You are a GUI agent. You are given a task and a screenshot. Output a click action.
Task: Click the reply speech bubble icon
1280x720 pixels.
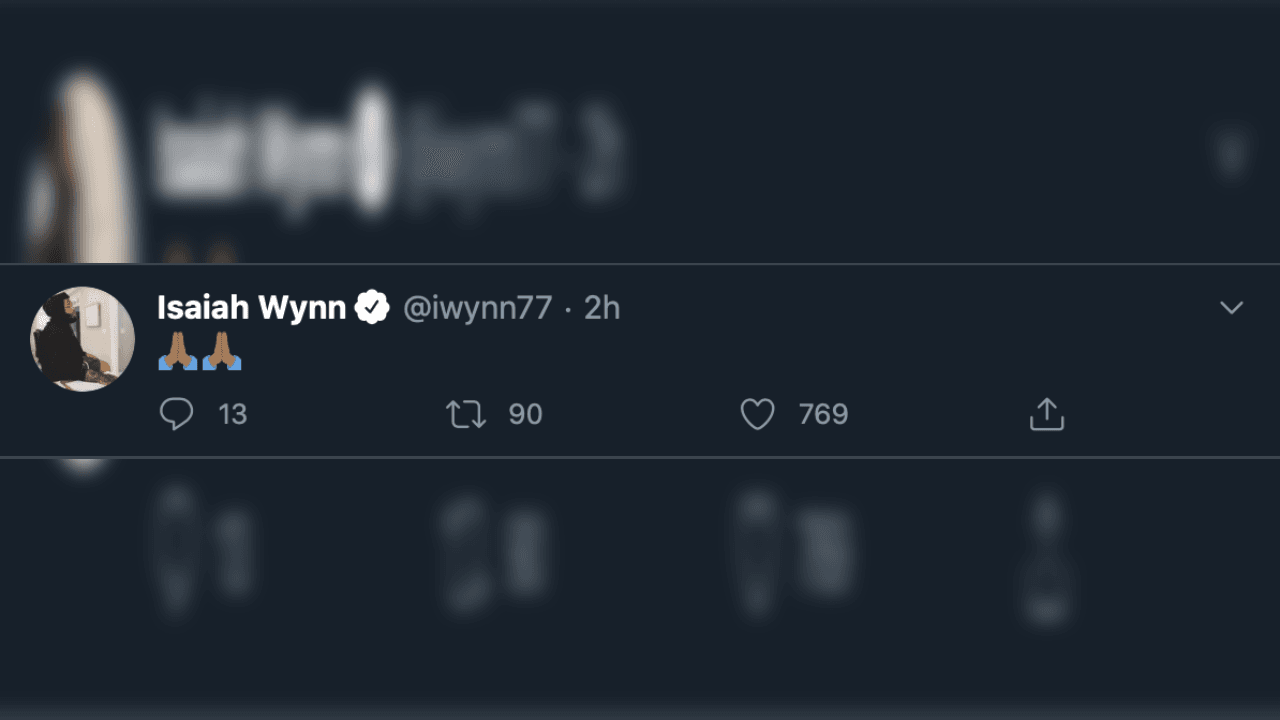pyautogui.click(x=176, y=414)
